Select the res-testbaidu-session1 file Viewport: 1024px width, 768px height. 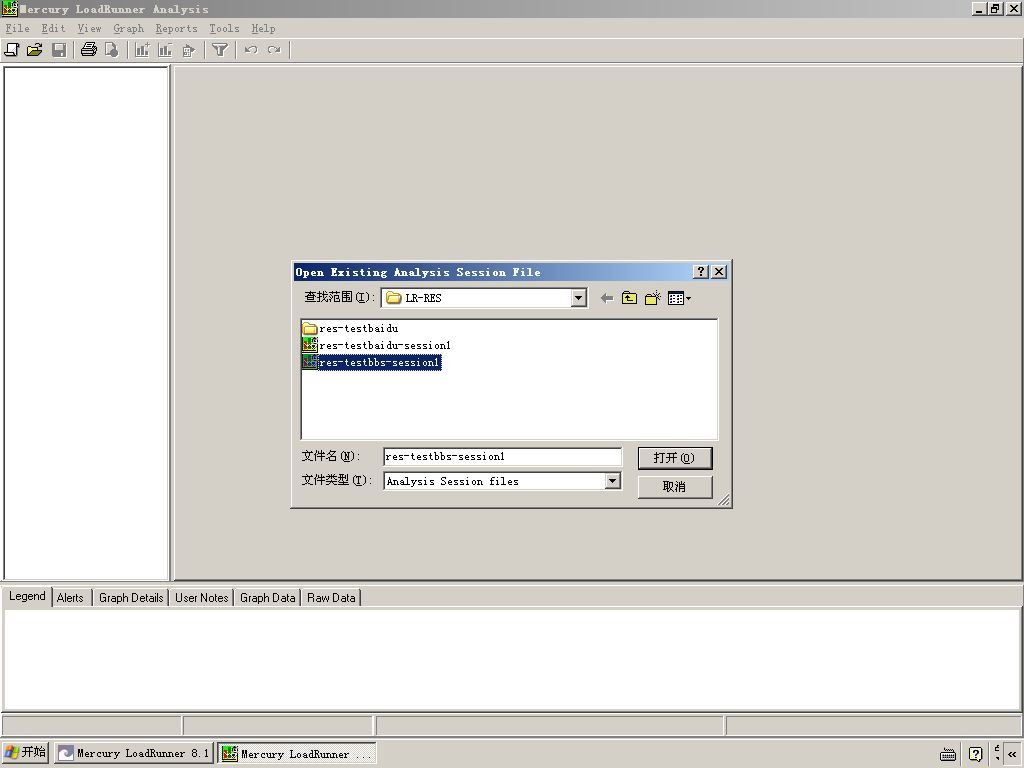click(x=377, y=345)
